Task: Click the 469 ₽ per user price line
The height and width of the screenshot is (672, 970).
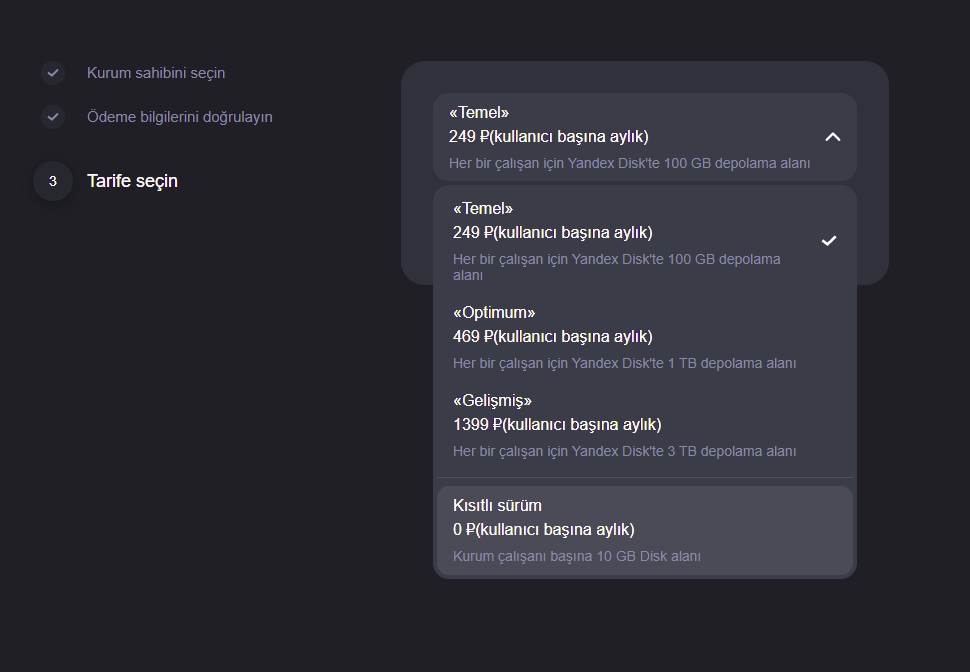Action: coord(552,337)
